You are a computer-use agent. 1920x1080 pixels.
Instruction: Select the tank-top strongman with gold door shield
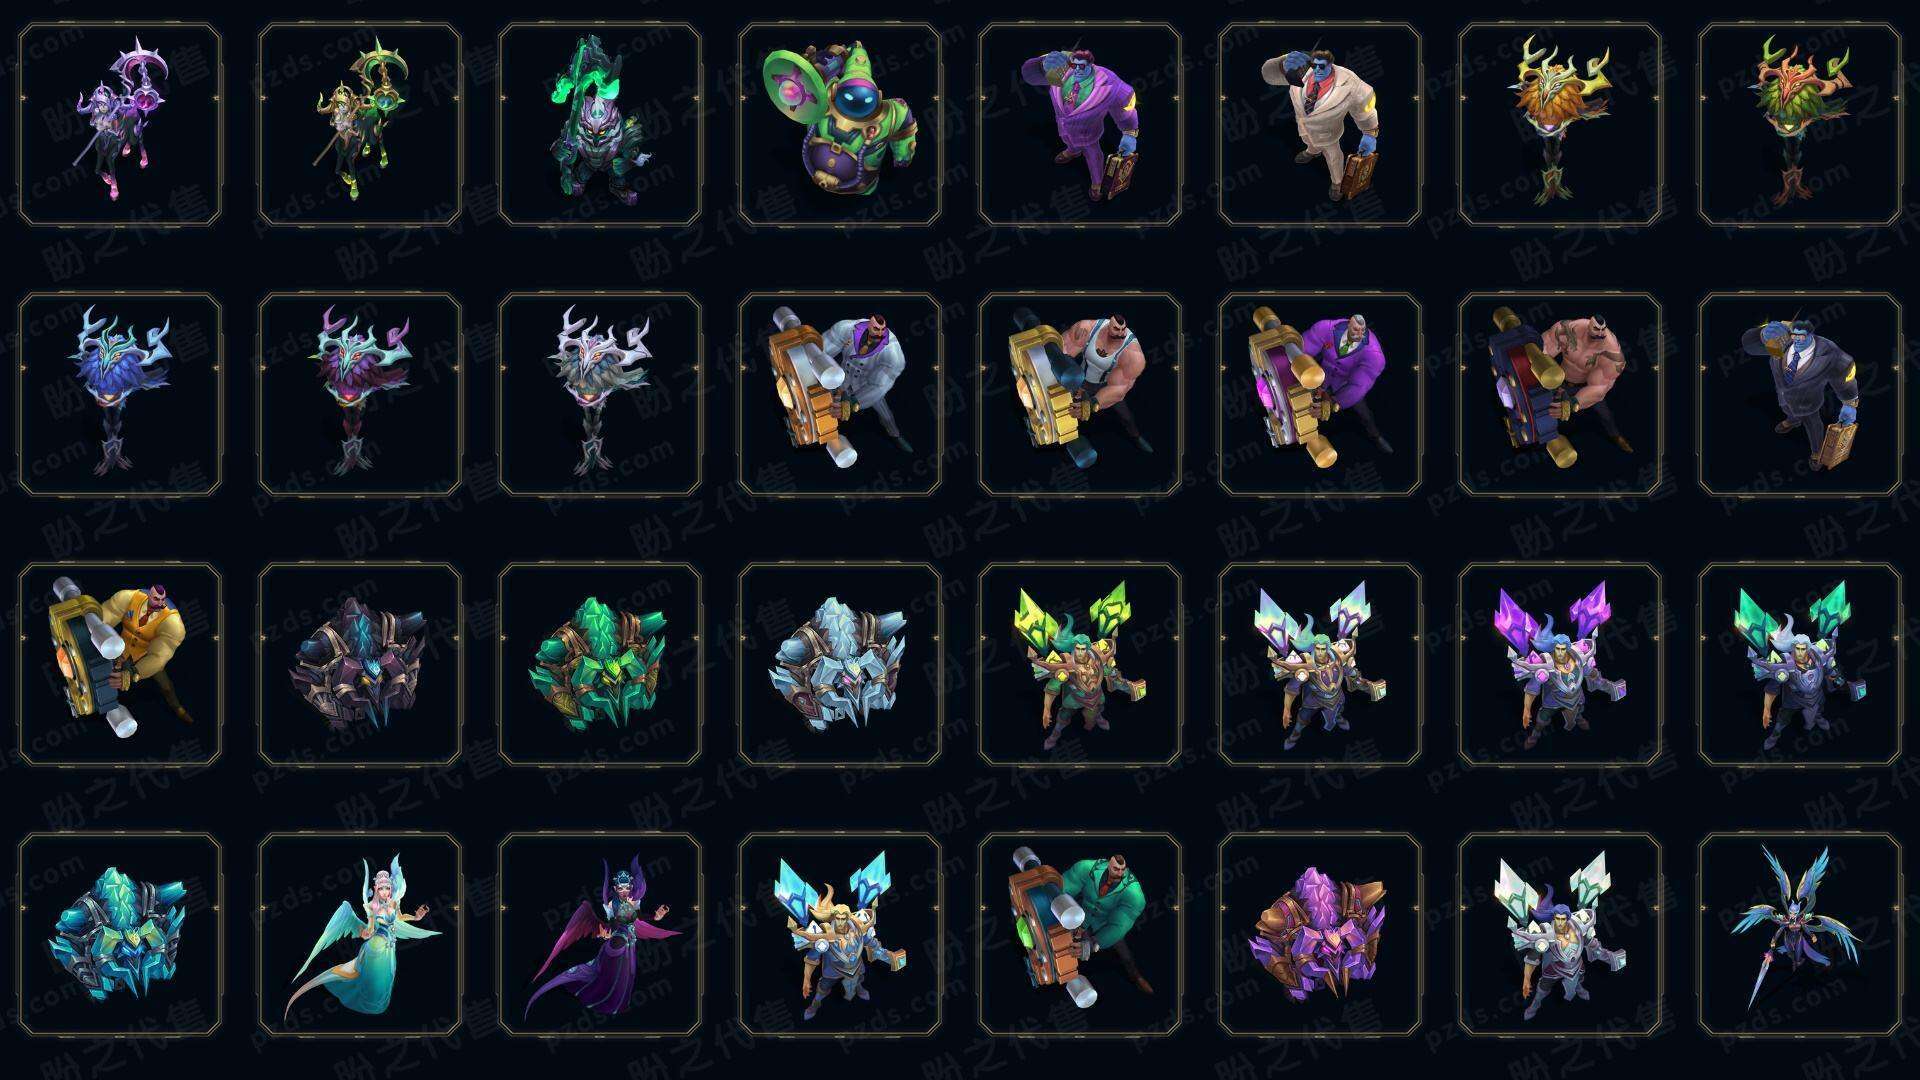pos(1080,394)
